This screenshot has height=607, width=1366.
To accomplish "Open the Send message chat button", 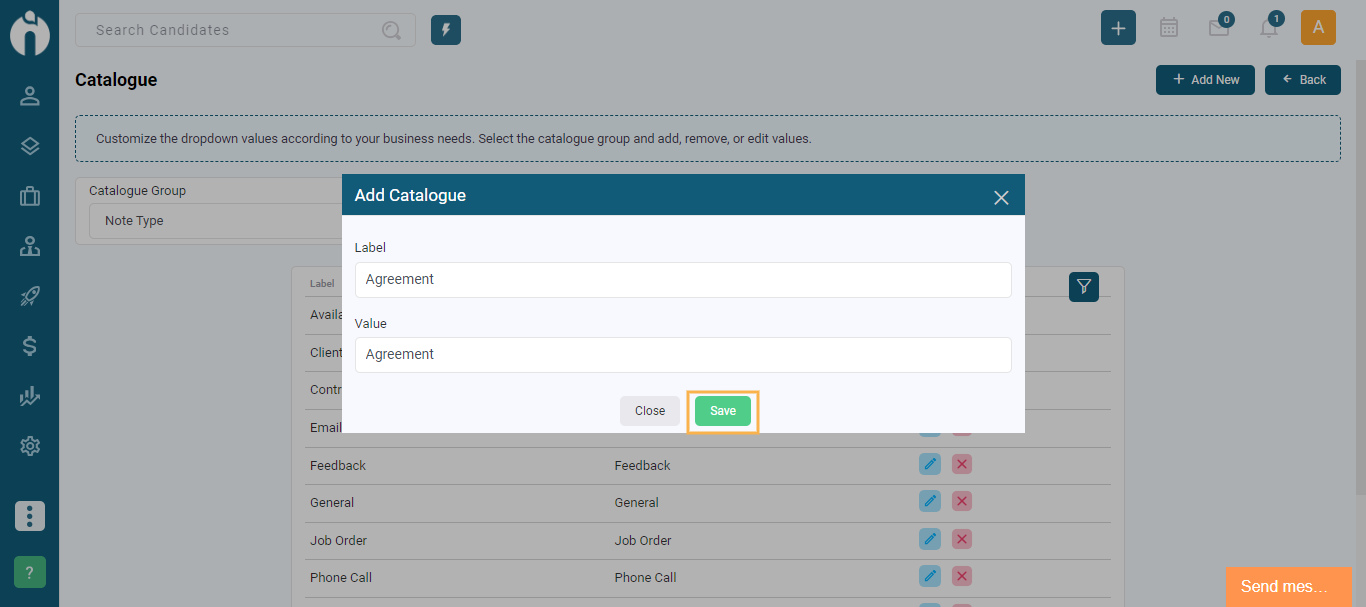I will (1288, 587).
